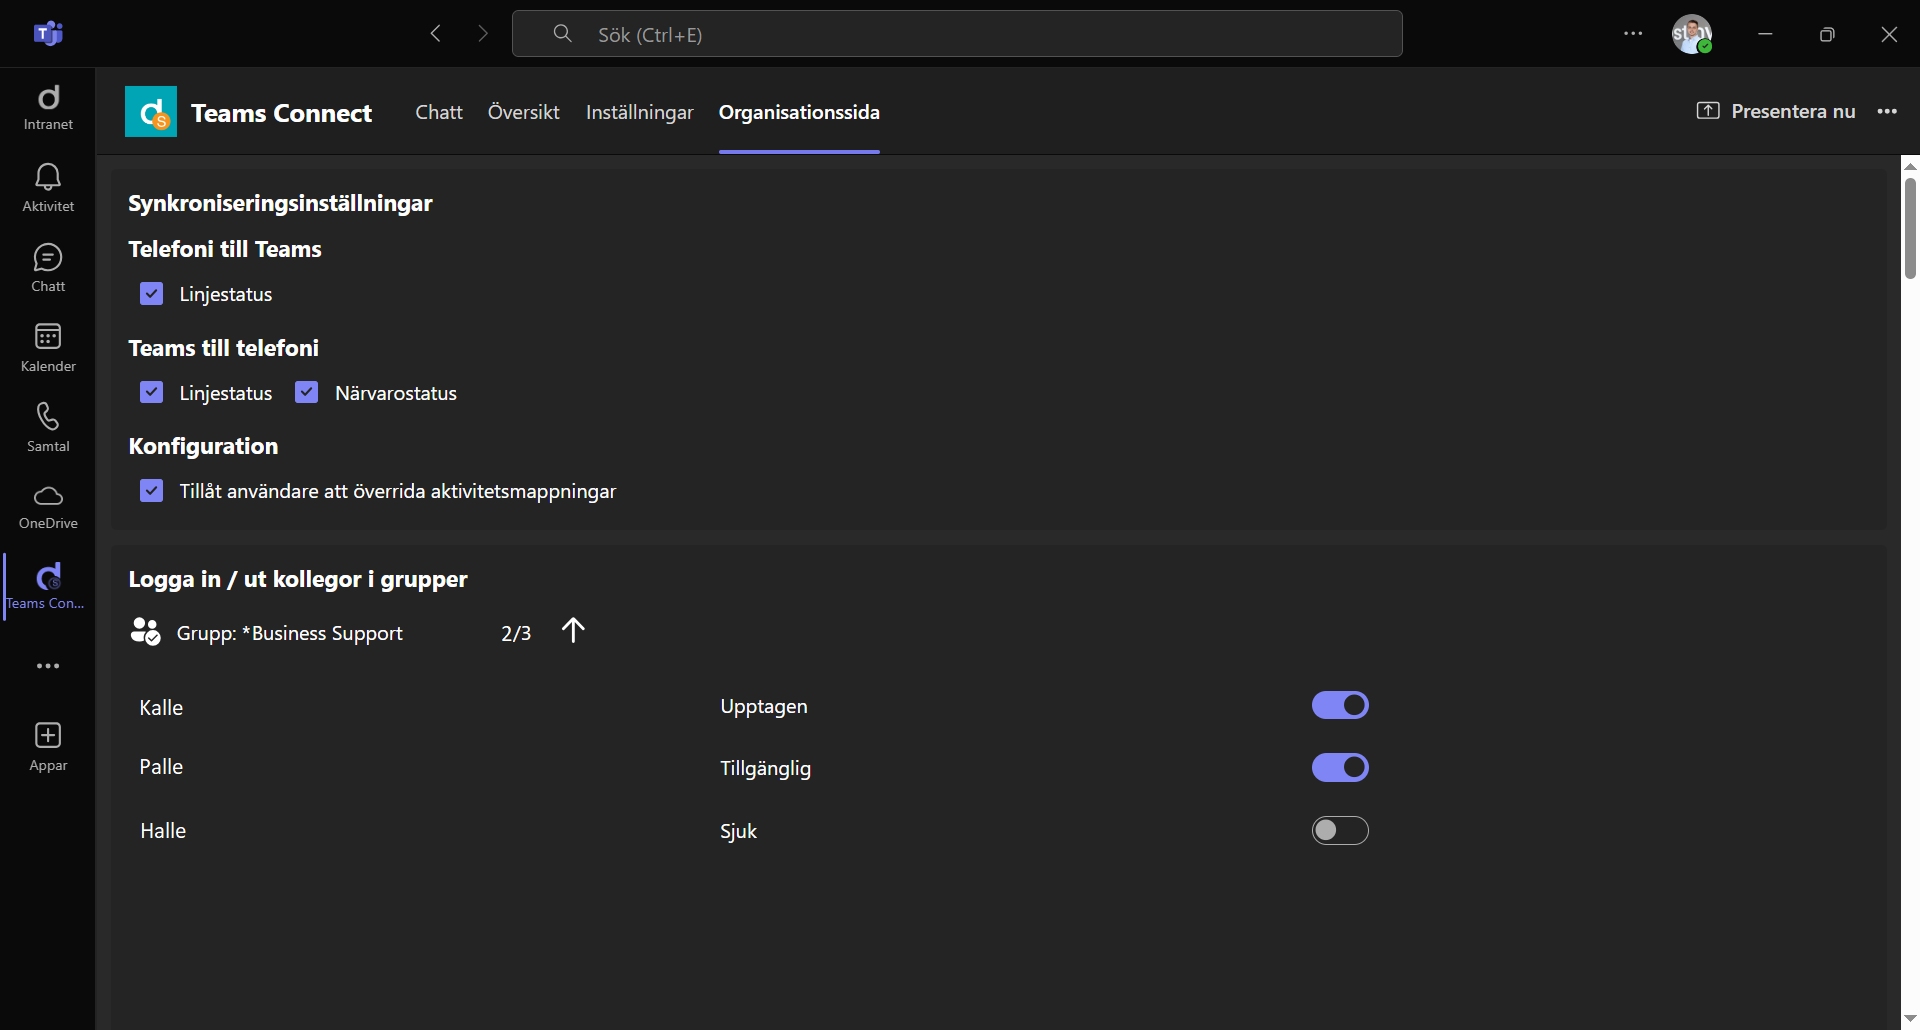Open Appar from the sidebar
1920x1030 pixels.
[x=47, y=744]
